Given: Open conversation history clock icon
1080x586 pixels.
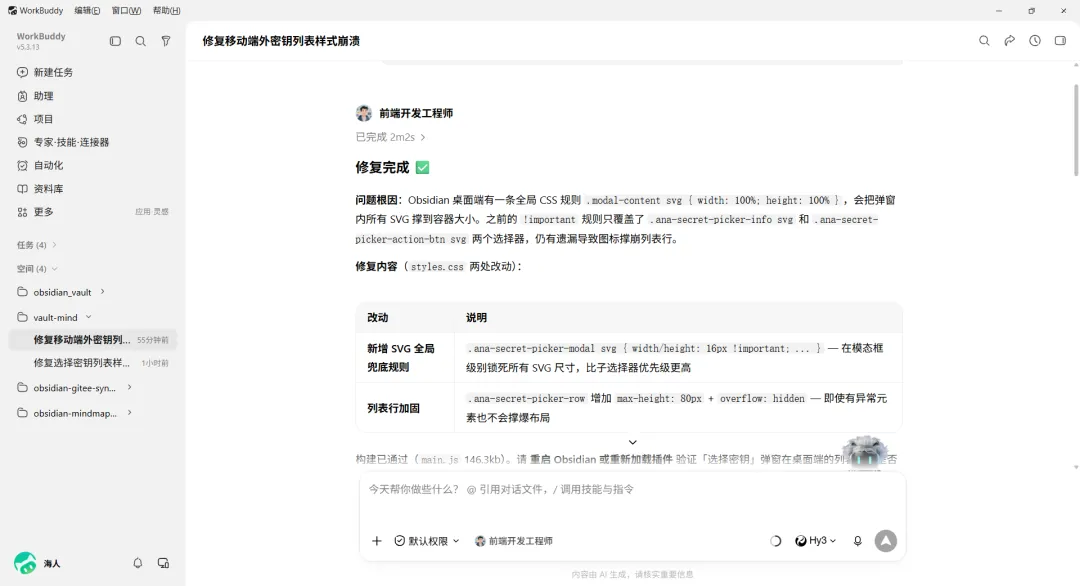Looking at the screenshot, I should pyautogui.click(x=1035, y=41).
